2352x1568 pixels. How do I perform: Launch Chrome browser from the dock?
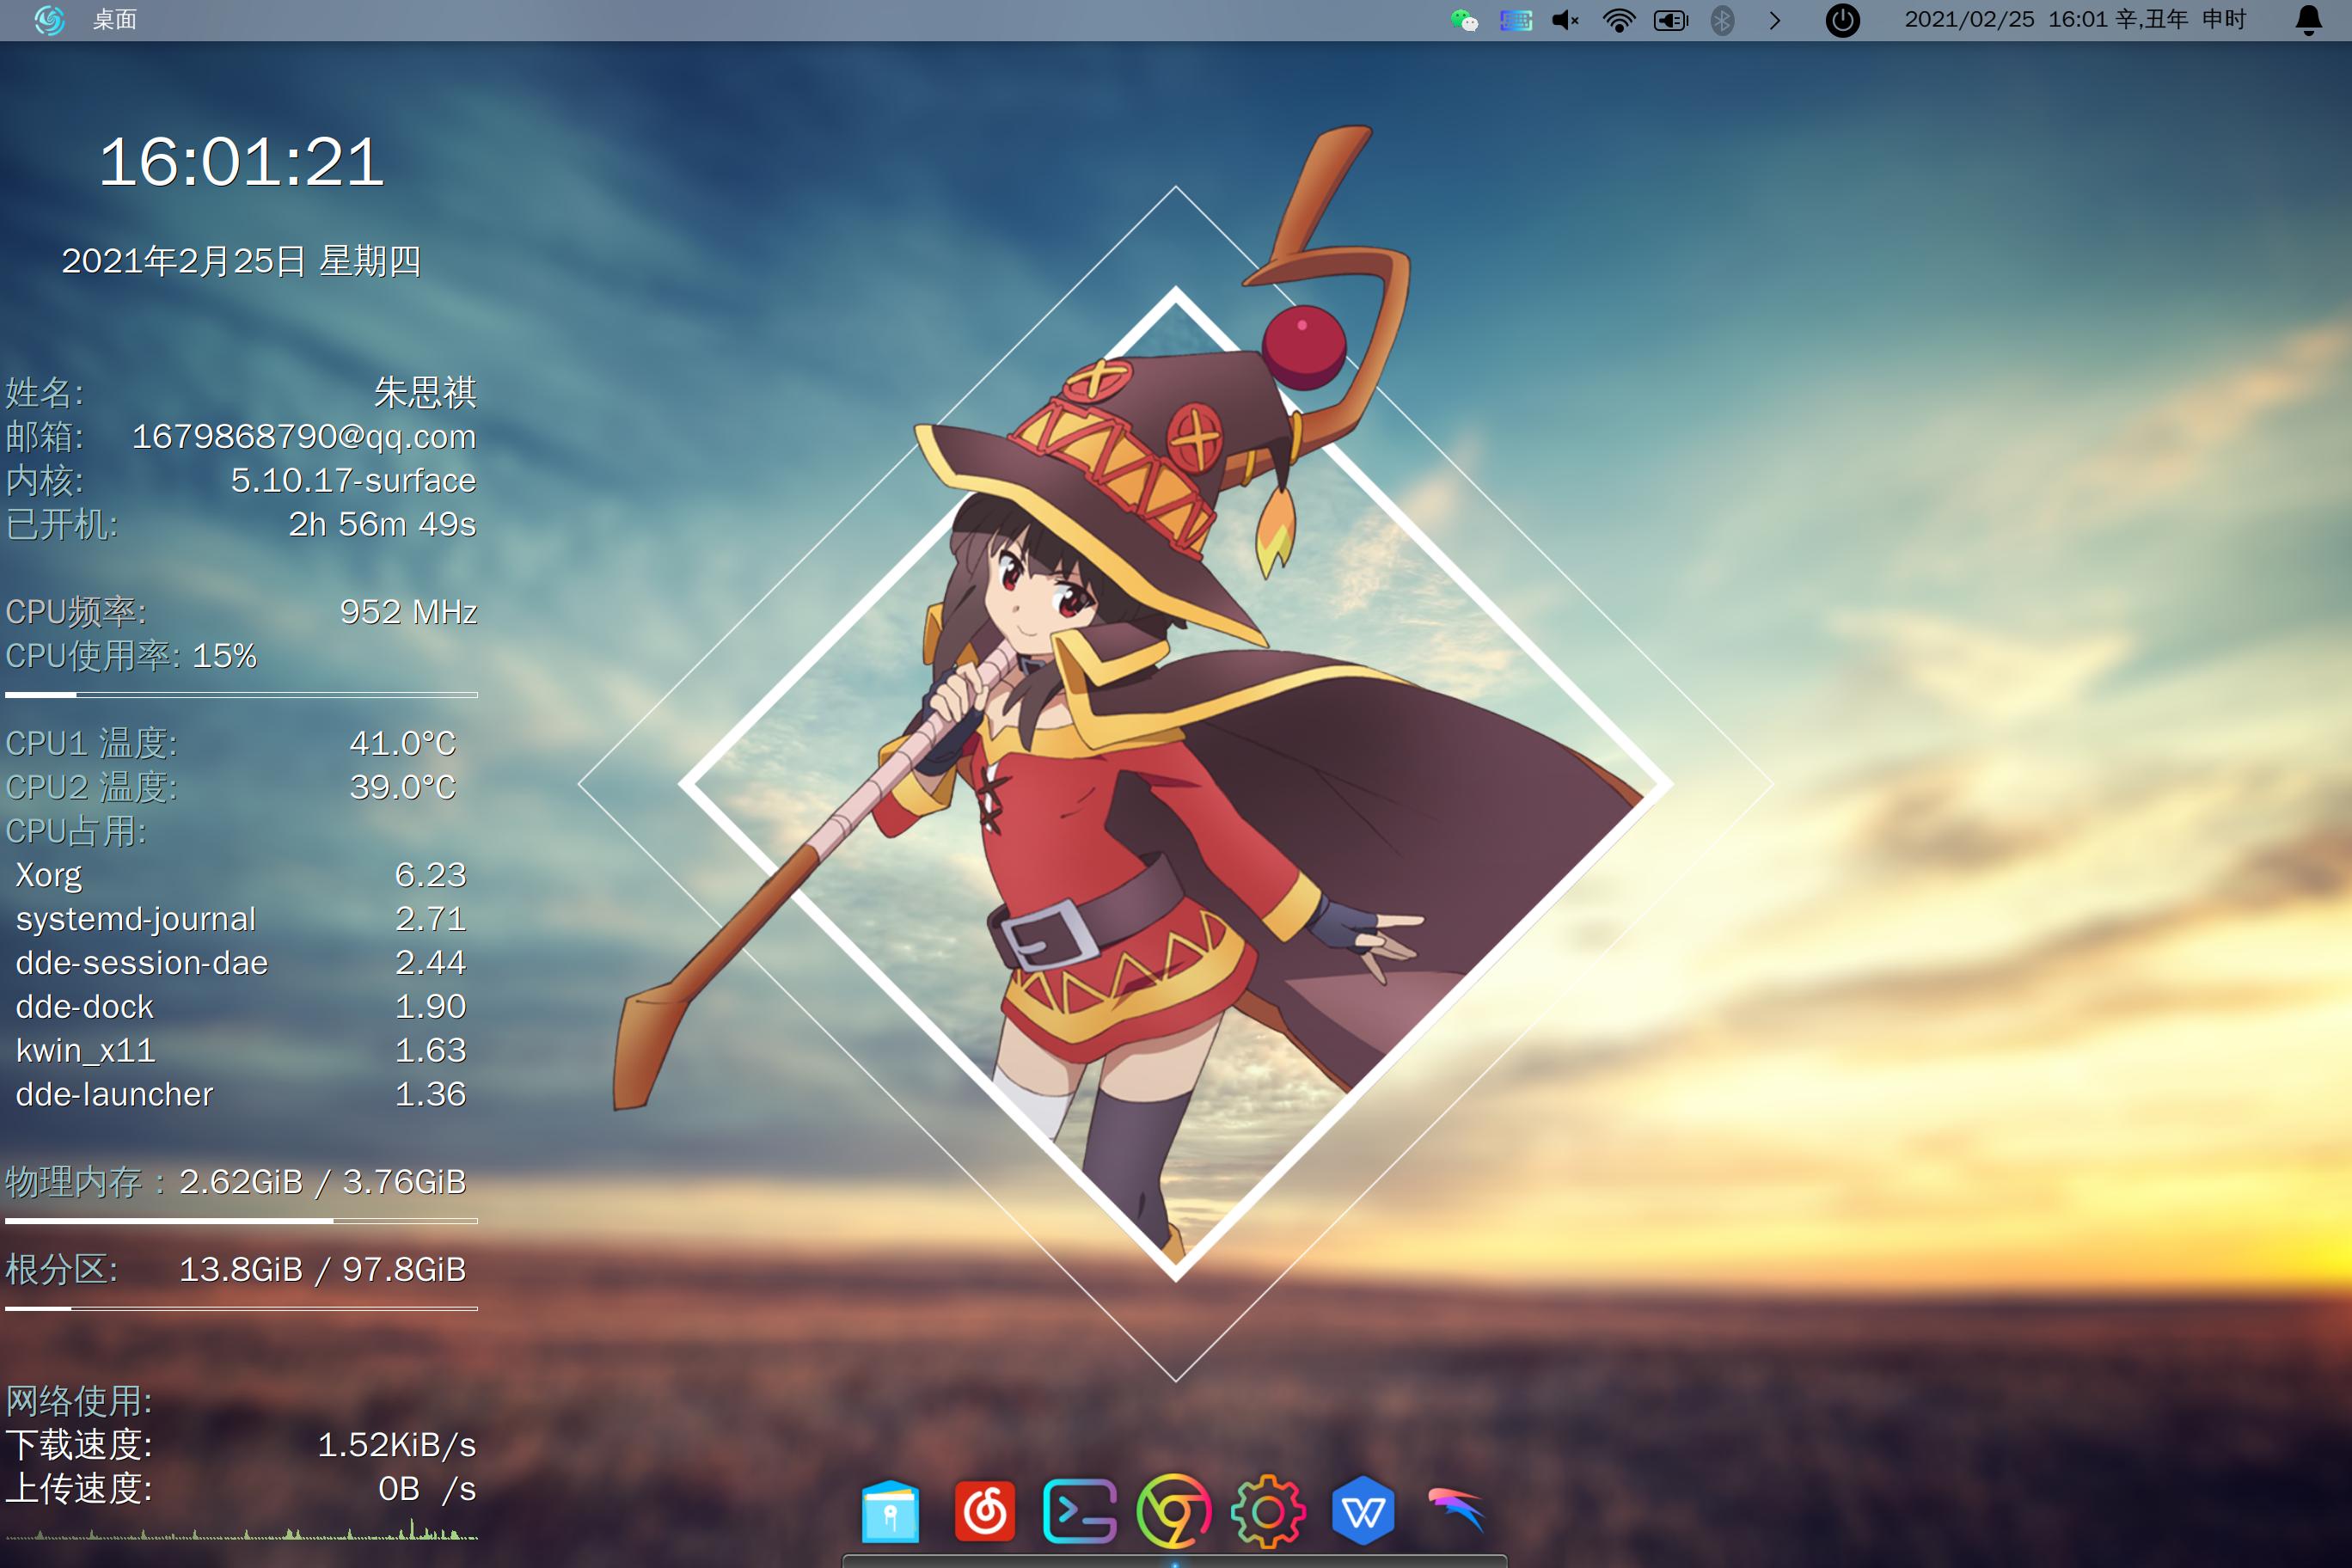click(1174, 1511)
